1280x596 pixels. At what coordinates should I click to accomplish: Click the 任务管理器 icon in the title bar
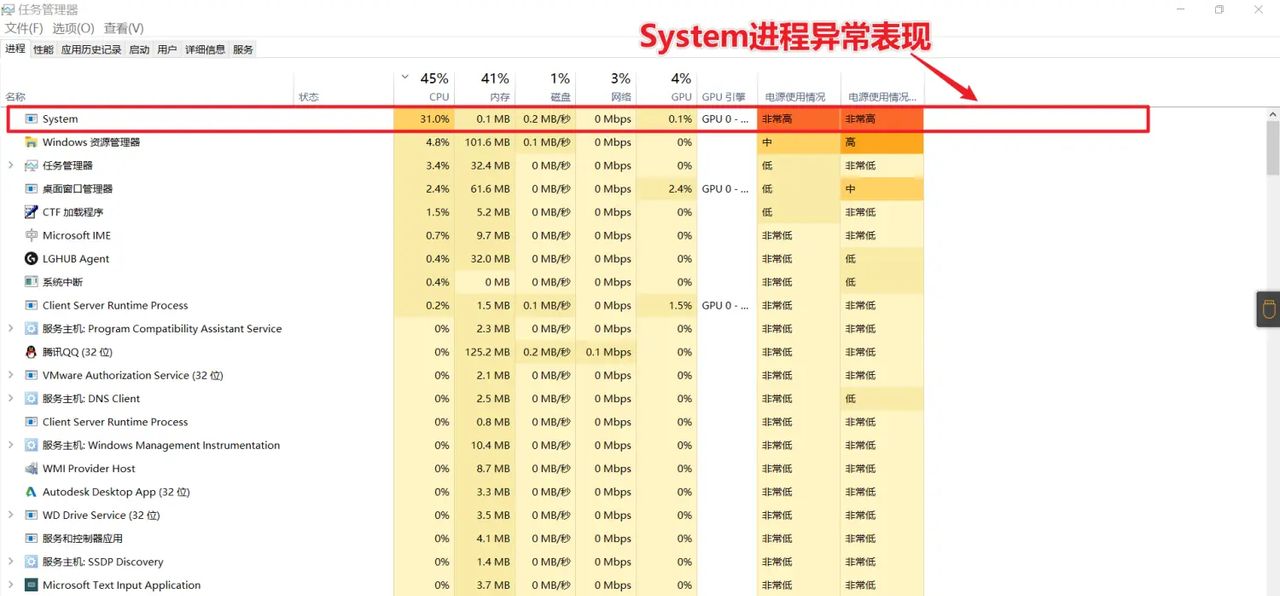click(x=8, y=8)
